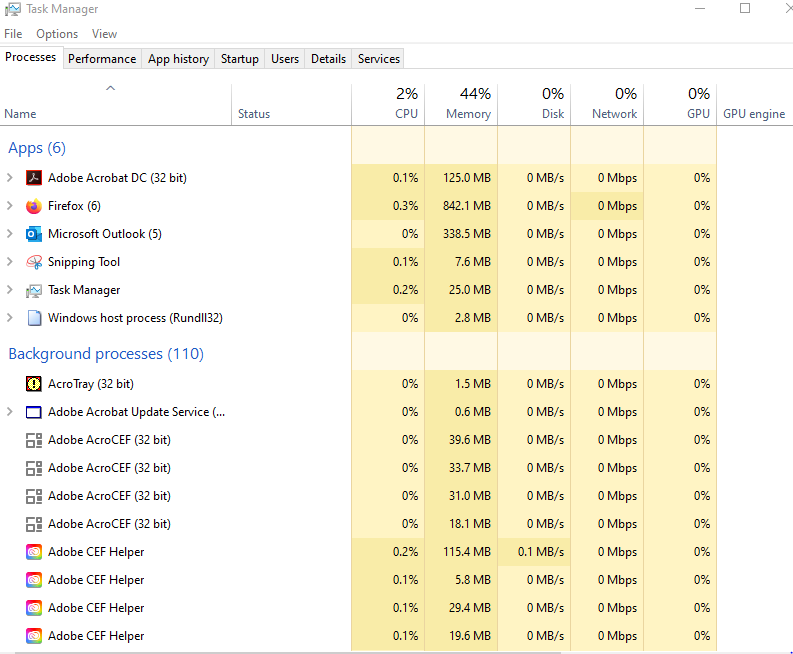This screenshot has width=793, height=654.
Task: Click Snipping Tool memory value 7.6 MB
Action: tap(473, 262)
